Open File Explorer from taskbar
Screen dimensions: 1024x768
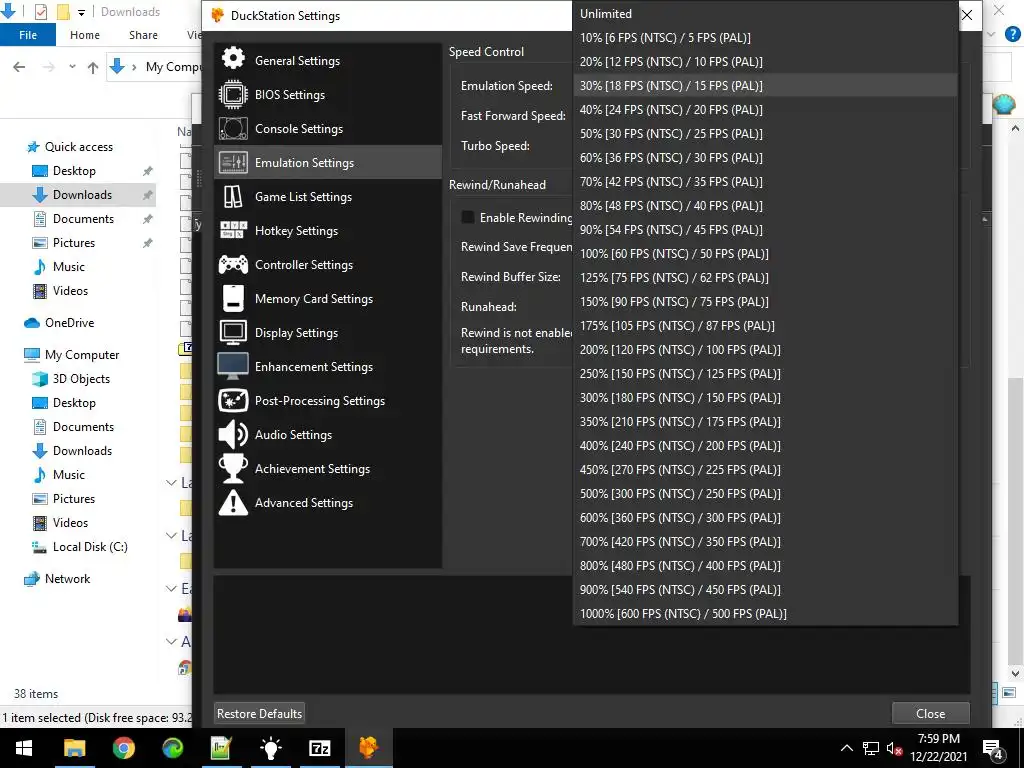[74, 748]
